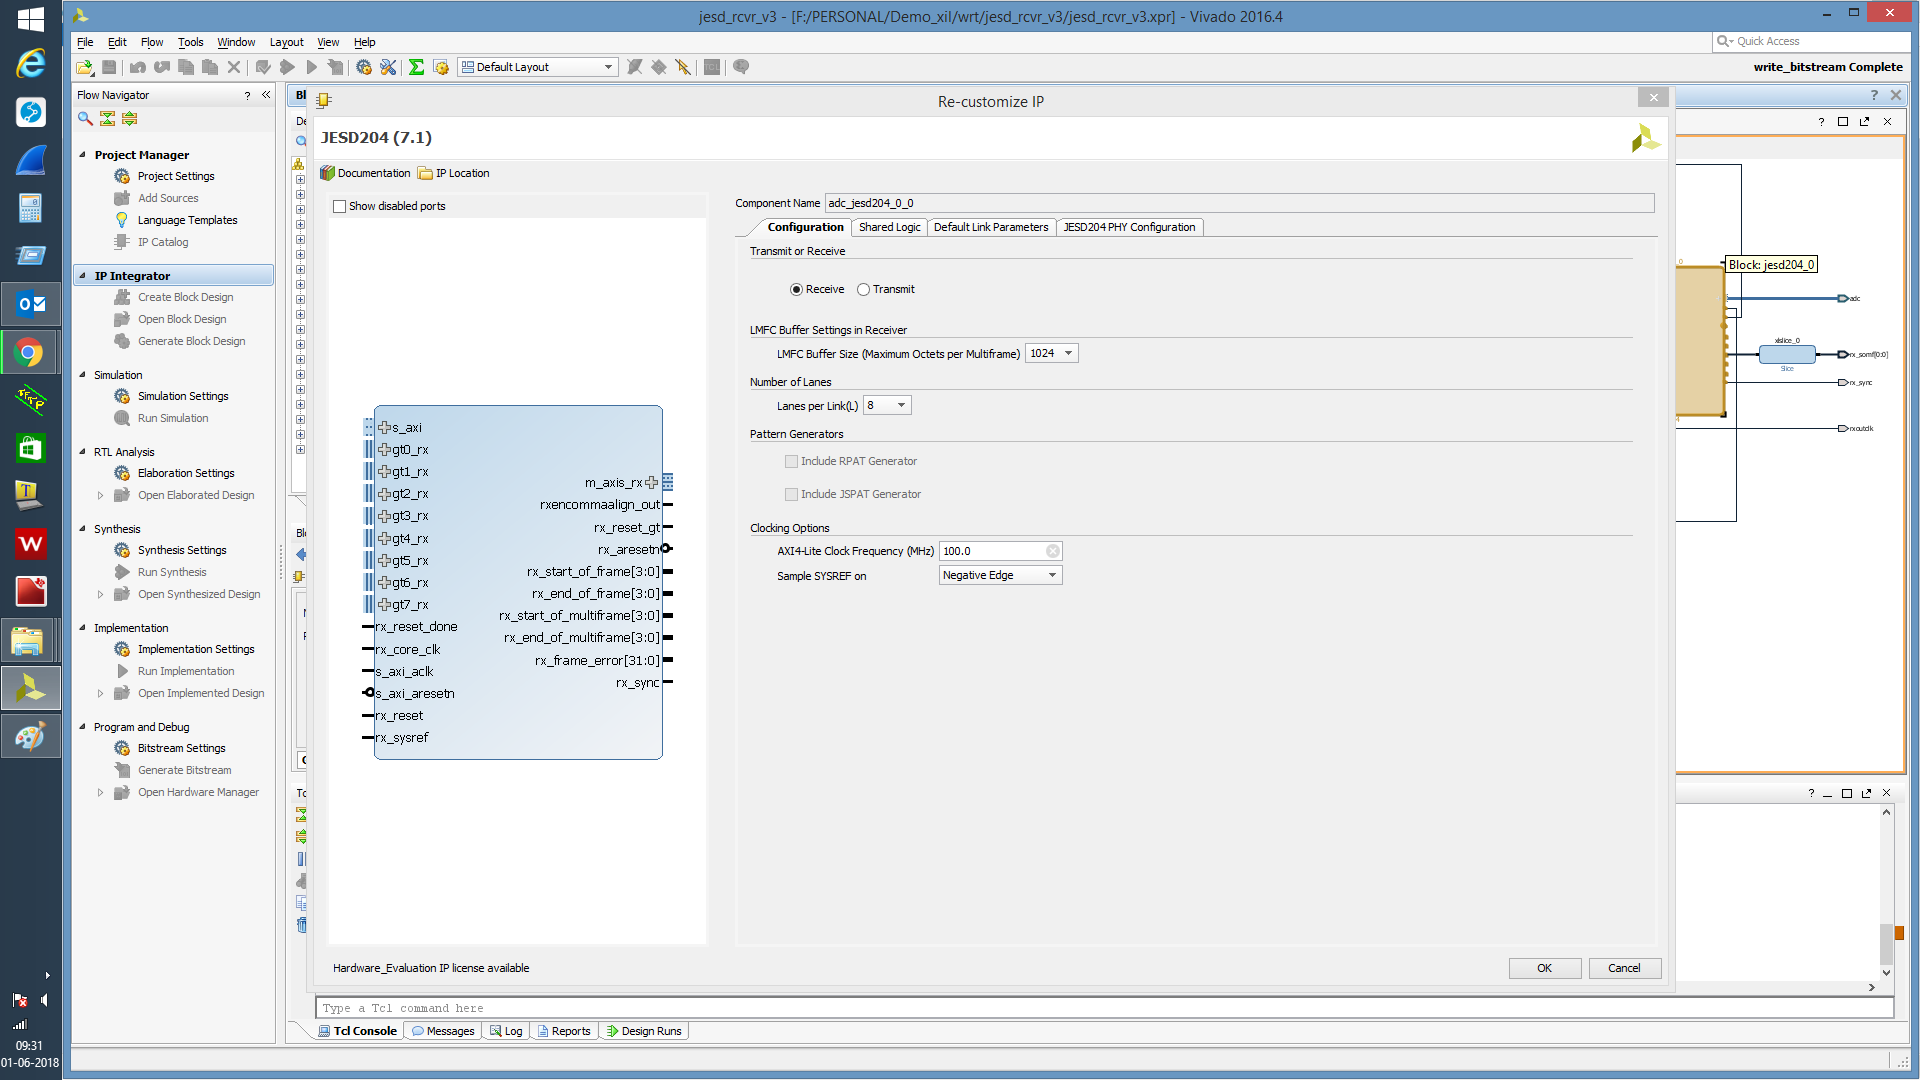Click the Tcl console toolbar icon
1920x1080 pixels.
(x=712, y=67)
